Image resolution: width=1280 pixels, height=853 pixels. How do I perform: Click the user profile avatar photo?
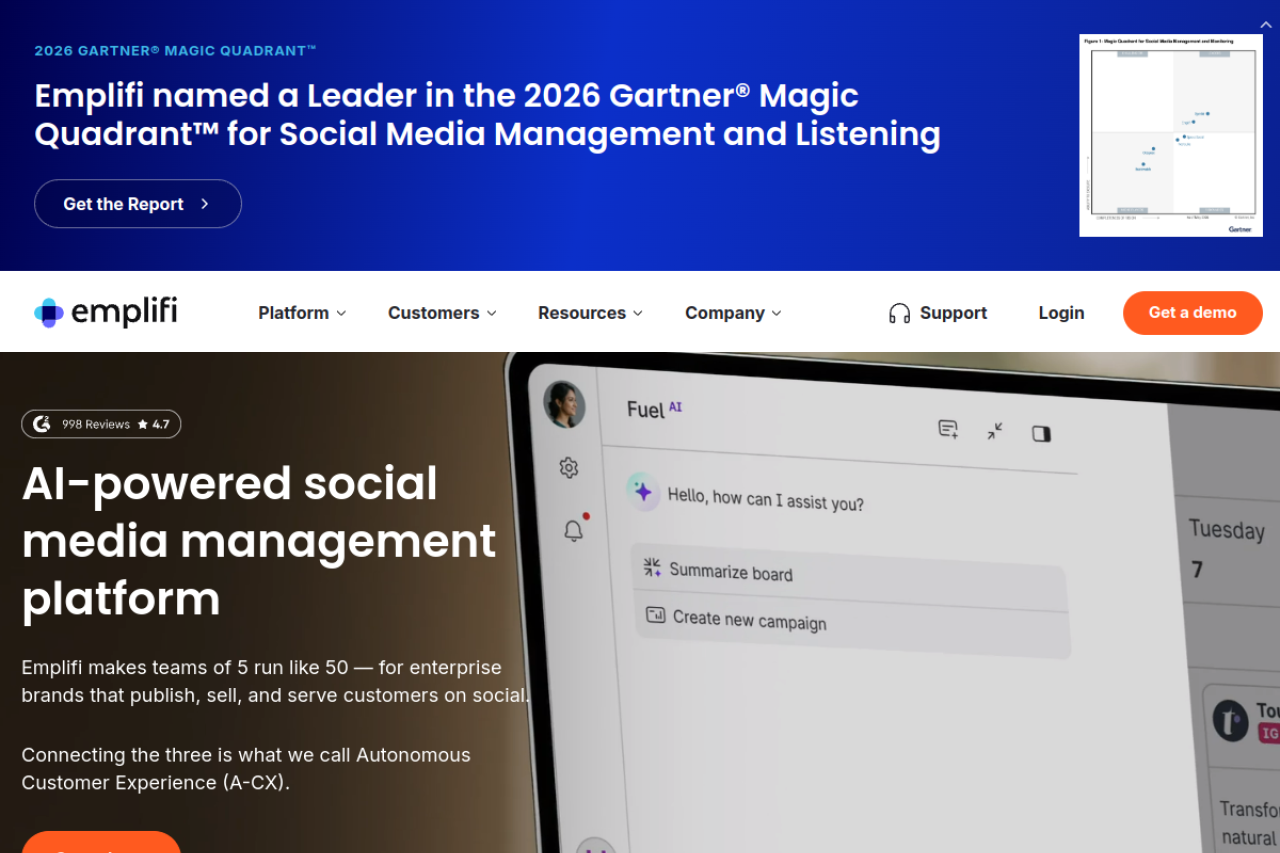564,404
